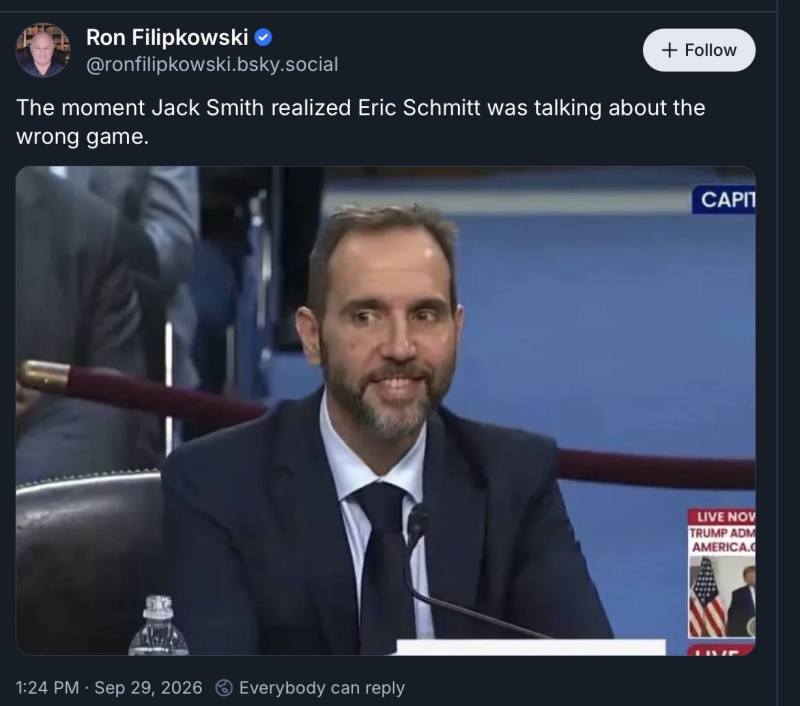This screenshot has width=800, height=706.
Task: Open the embedded hearing photo in full view
Action: 386,411
